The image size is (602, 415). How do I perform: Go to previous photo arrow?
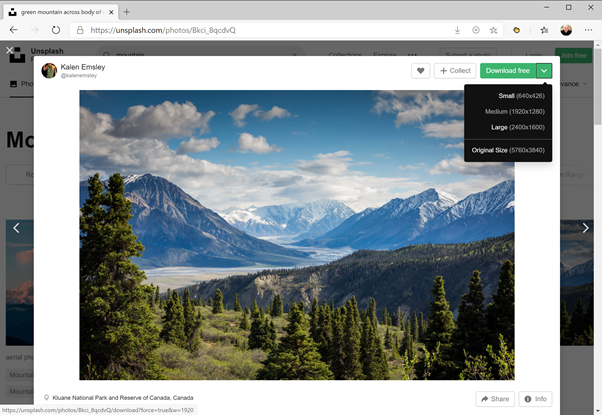(16, 228)
